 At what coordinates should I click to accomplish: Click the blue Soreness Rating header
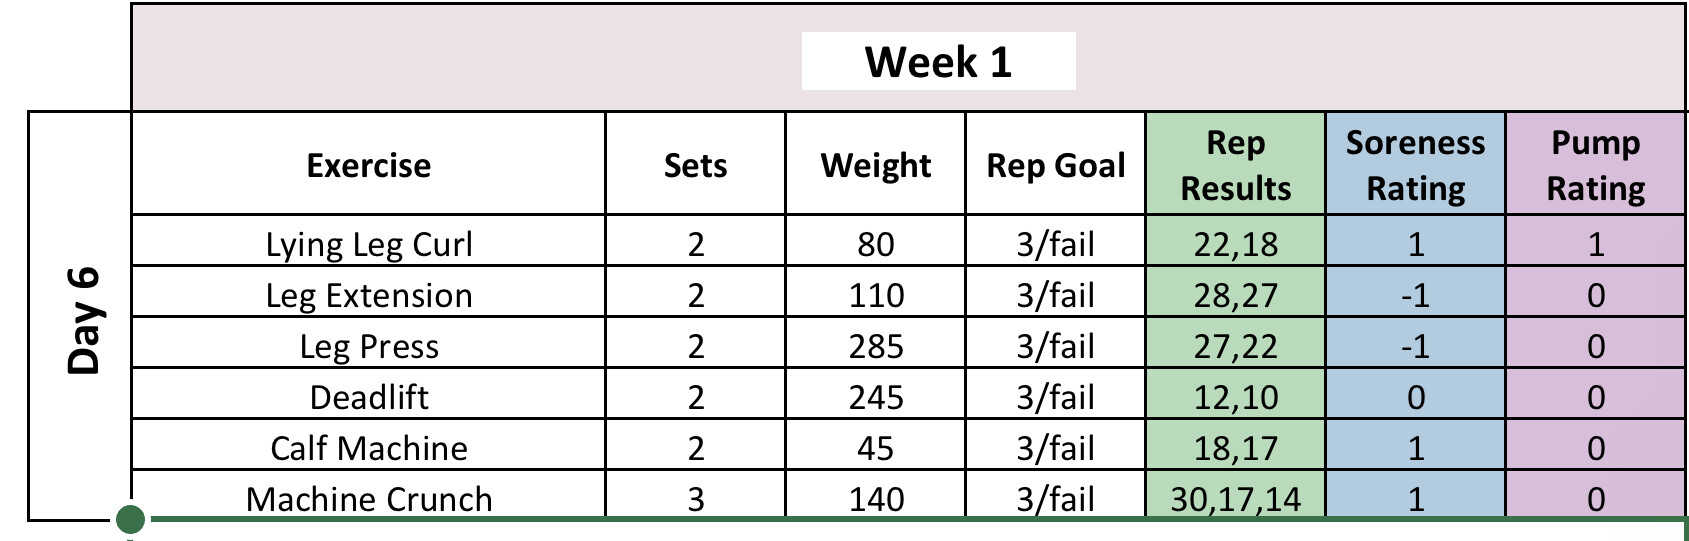tap(1415, 165)
